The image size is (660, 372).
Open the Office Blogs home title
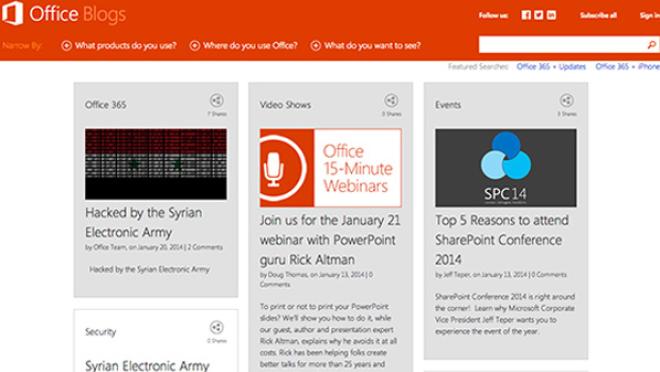pos(78,14)
